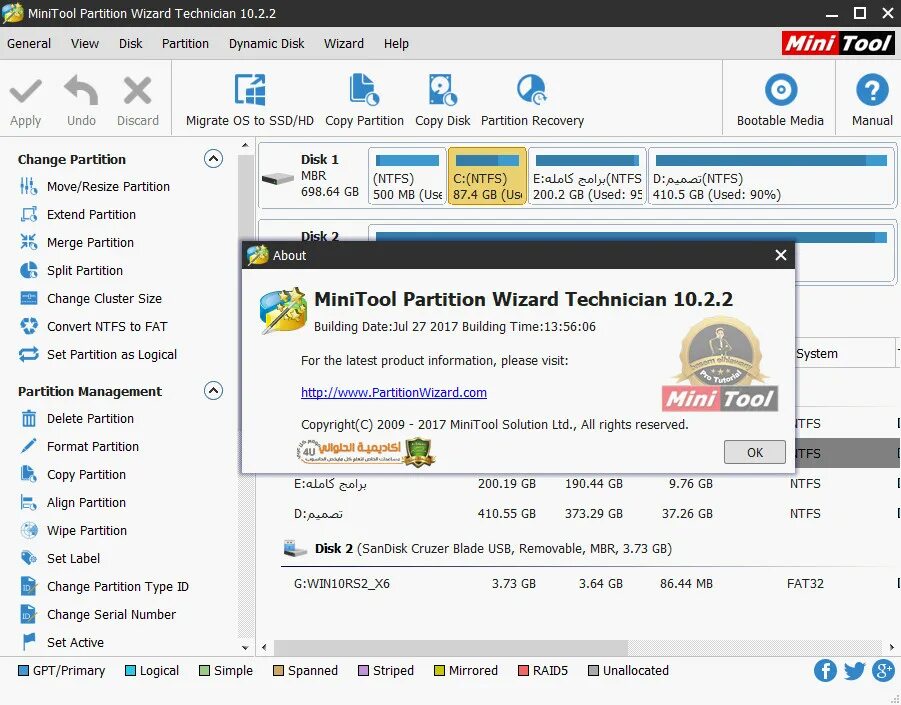
Task: Select the E: 200.19 GB list row
Action: pos(591,484)
